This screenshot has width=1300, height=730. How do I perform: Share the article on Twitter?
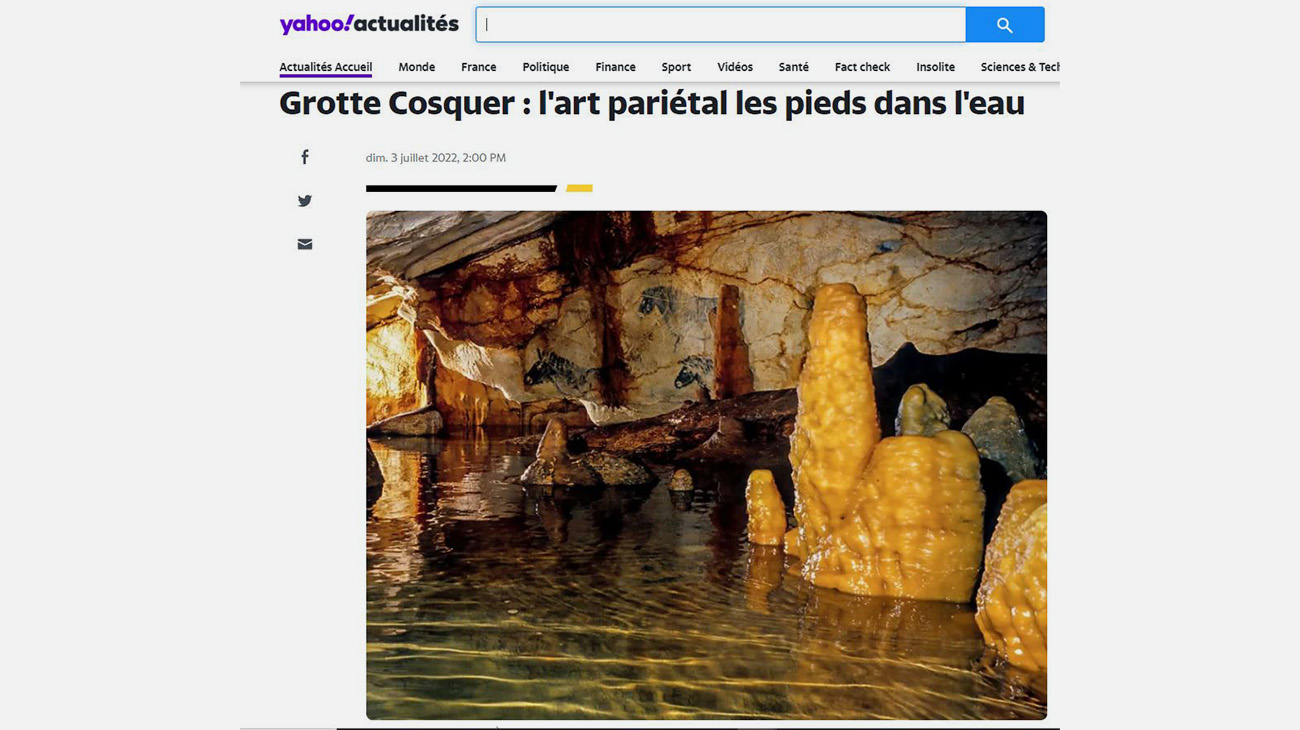tap(305, 201)
